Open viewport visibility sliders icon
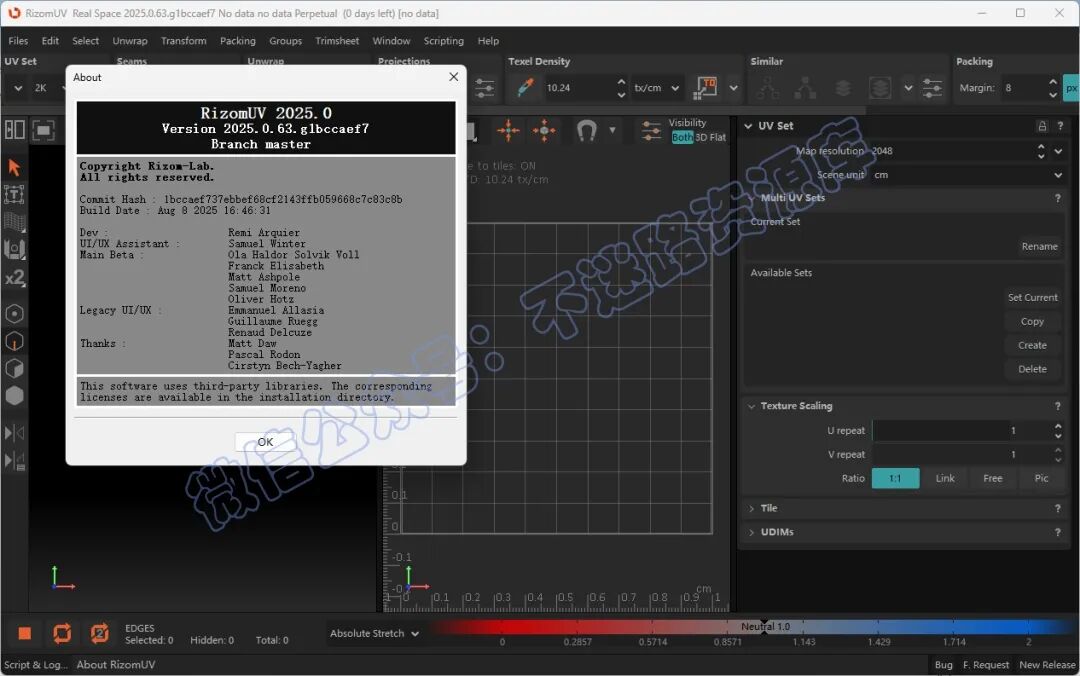 (651, 130)
